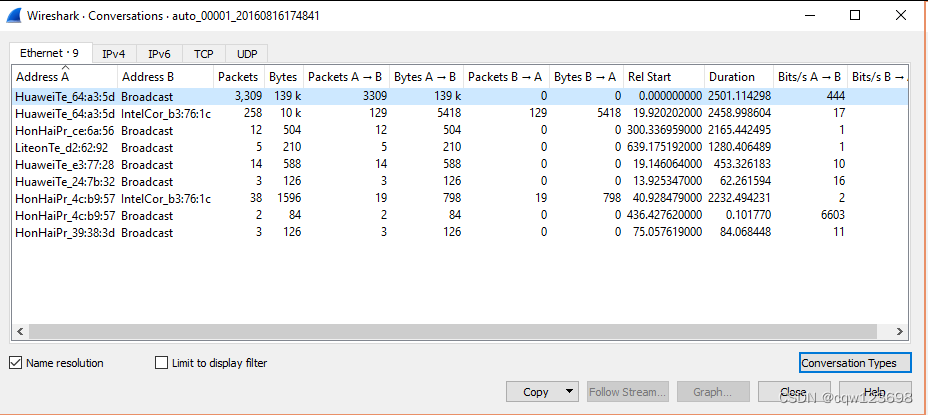Image resolution: width=928 pixels, height=415 pixels.
Task: Select the HonHaiPr_39:38:3d conversation row
Action: click(x=460, y=233)
